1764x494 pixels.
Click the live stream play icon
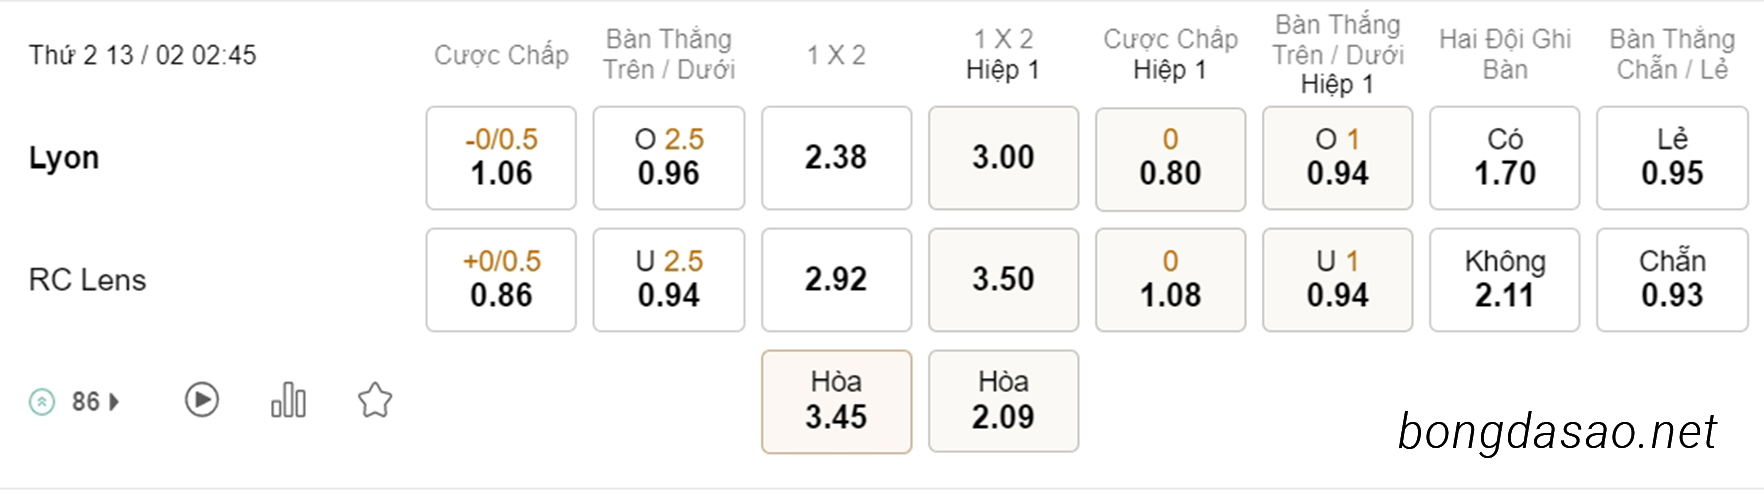pos(202,400)
